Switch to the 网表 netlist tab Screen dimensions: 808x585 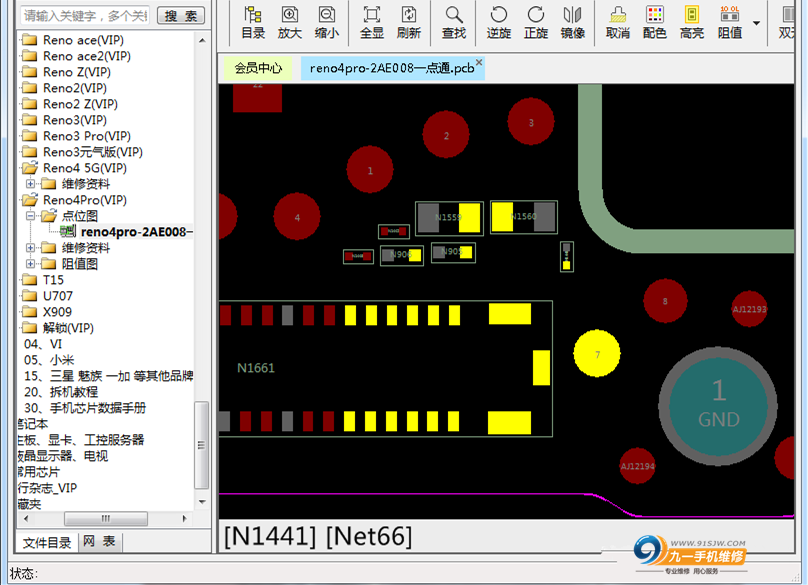(99, 541)
